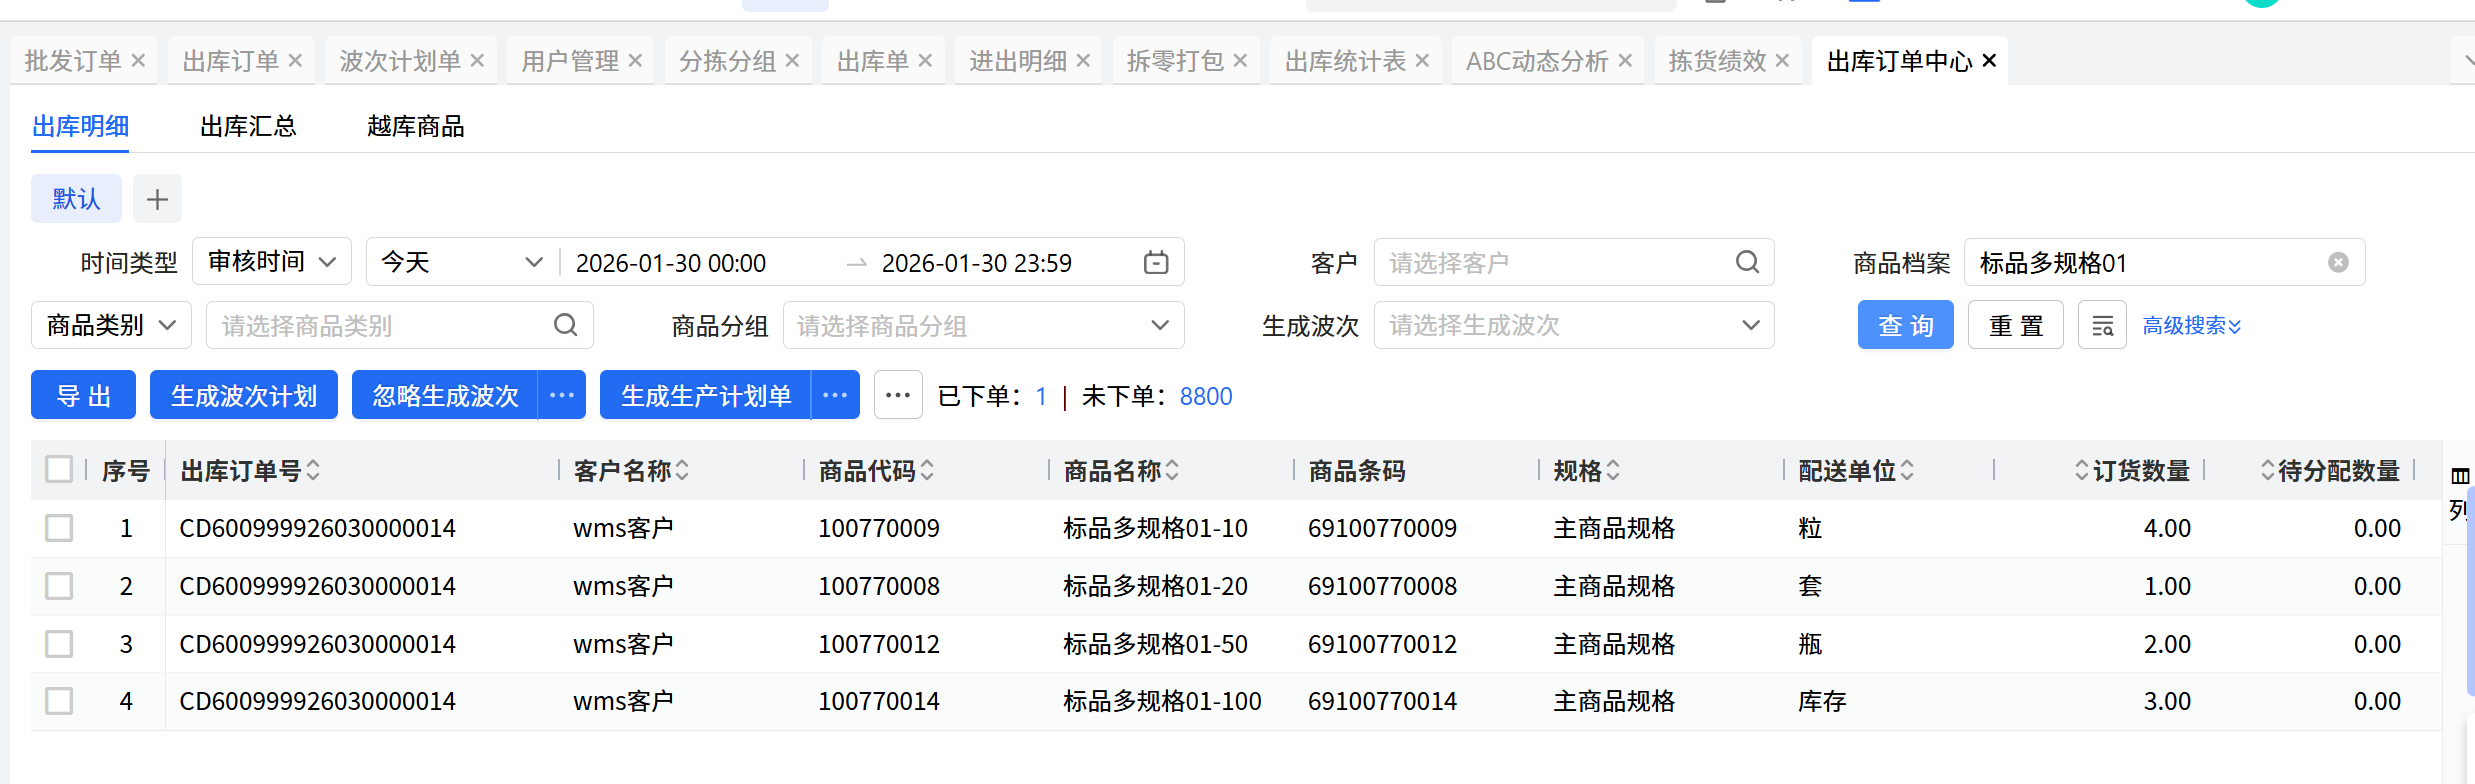
Task: Open the filter settings list icon
Action: [x=2102, y=325]
